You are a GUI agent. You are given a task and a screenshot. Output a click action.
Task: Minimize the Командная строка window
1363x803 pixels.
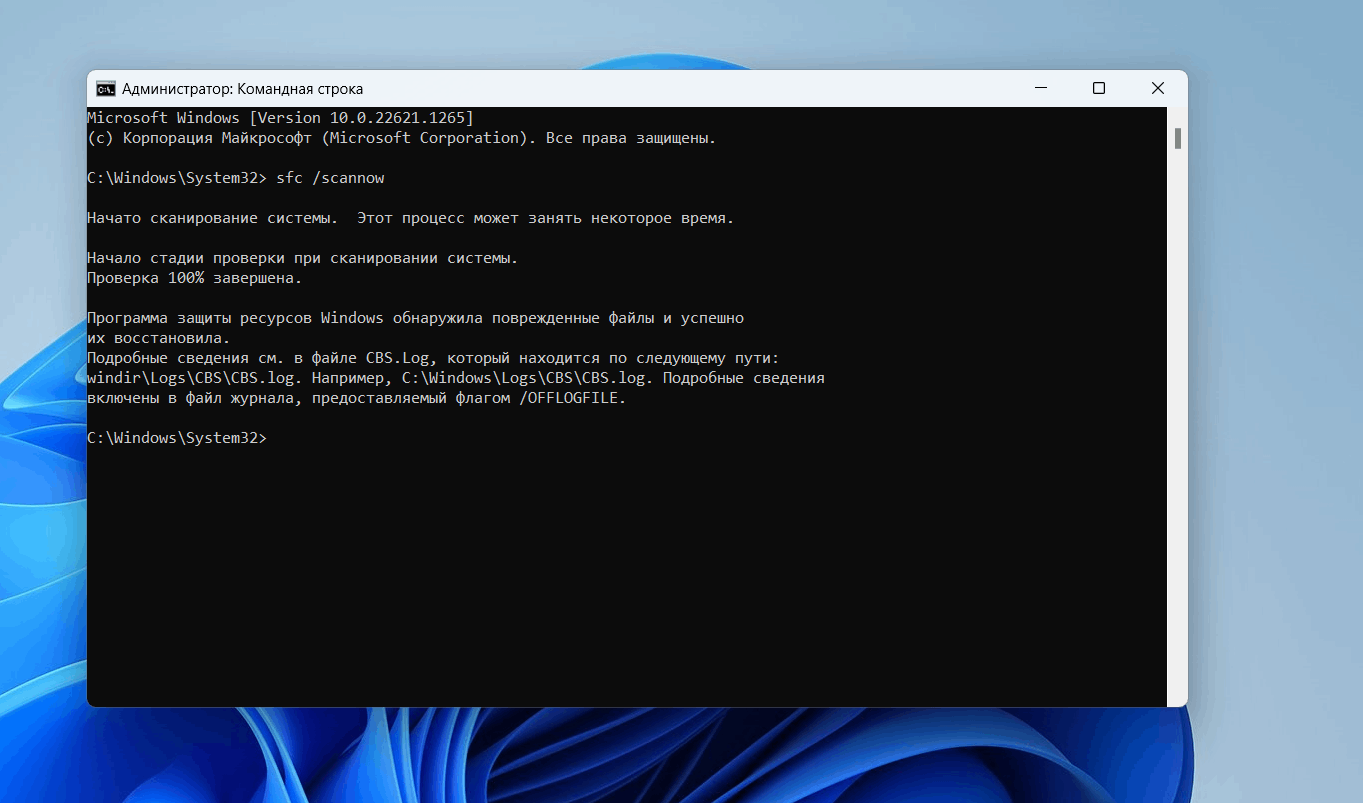point(1040,89)
